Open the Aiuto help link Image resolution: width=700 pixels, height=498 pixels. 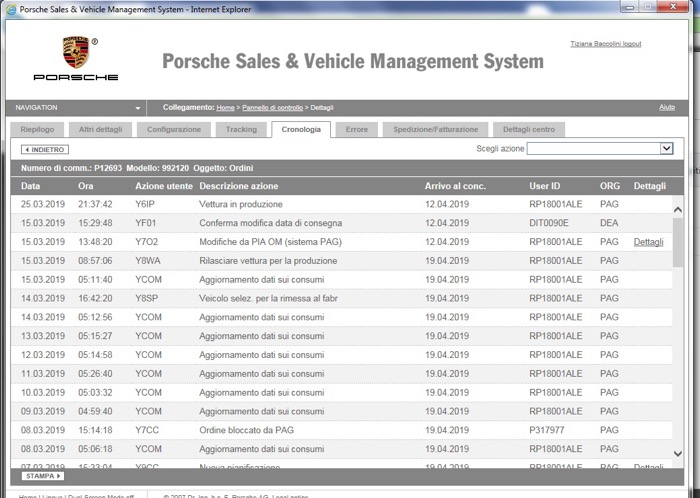coord(667,107)
